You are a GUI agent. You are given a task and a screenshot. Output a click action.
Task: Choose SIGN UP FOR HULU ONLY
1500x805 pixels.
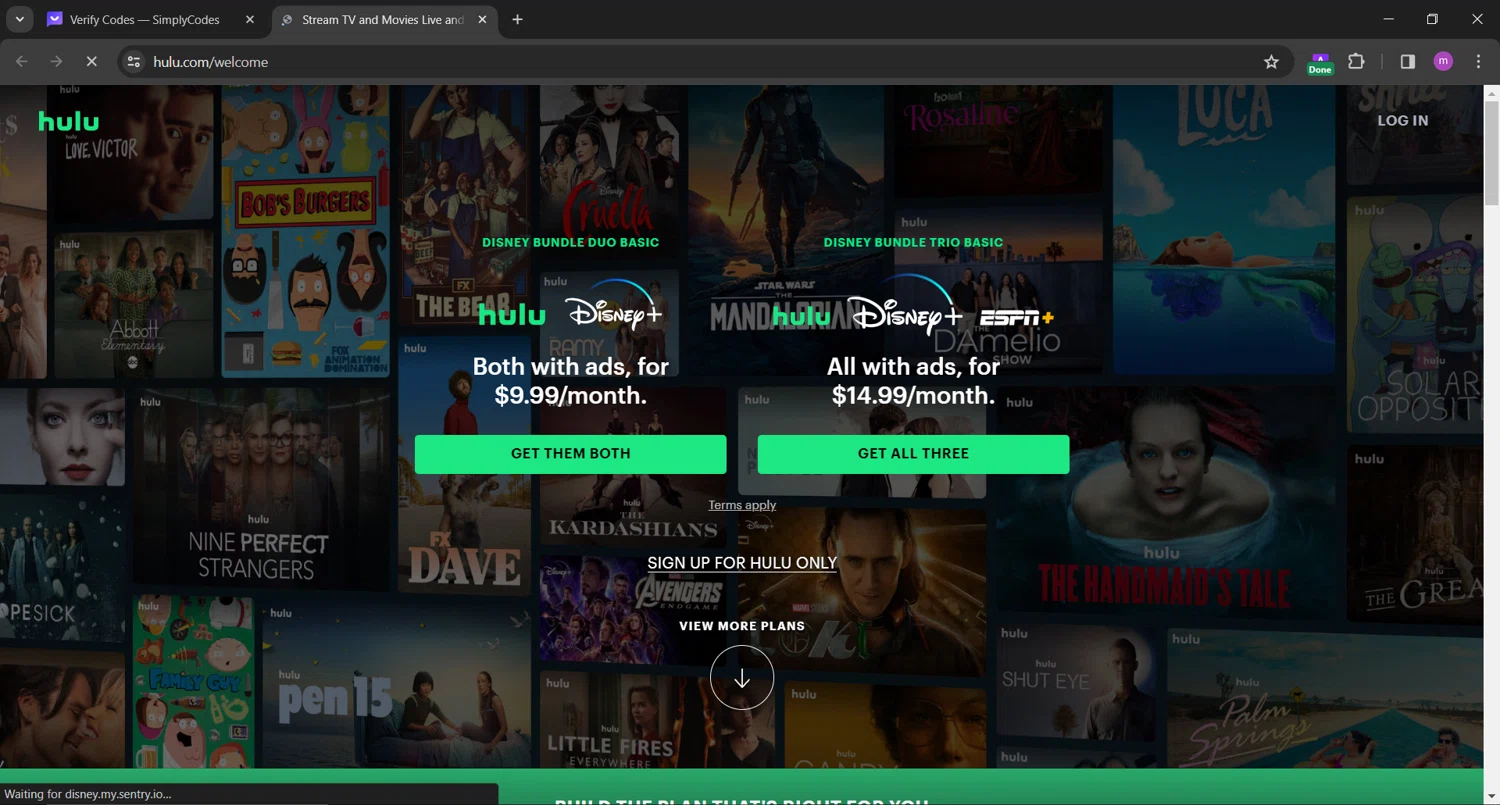pos(742,563)
